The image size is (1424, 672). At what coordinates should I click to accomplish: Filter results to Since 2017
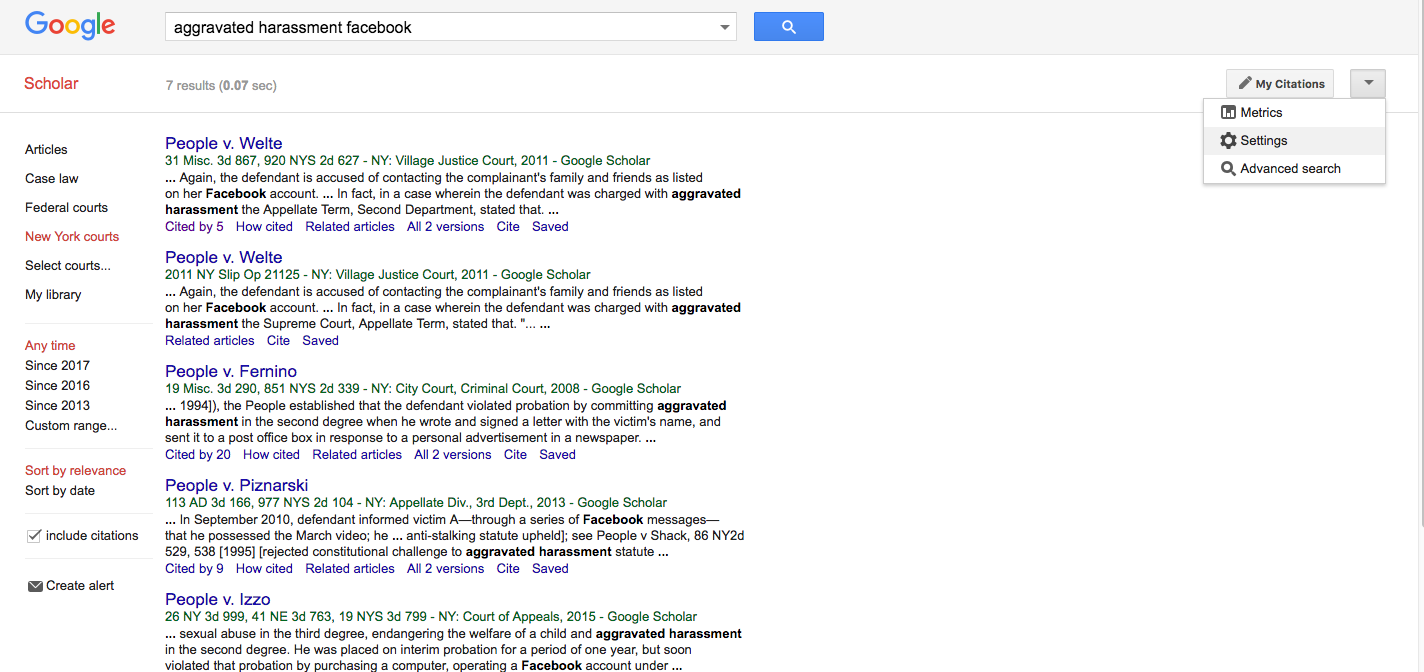point(57,365)
